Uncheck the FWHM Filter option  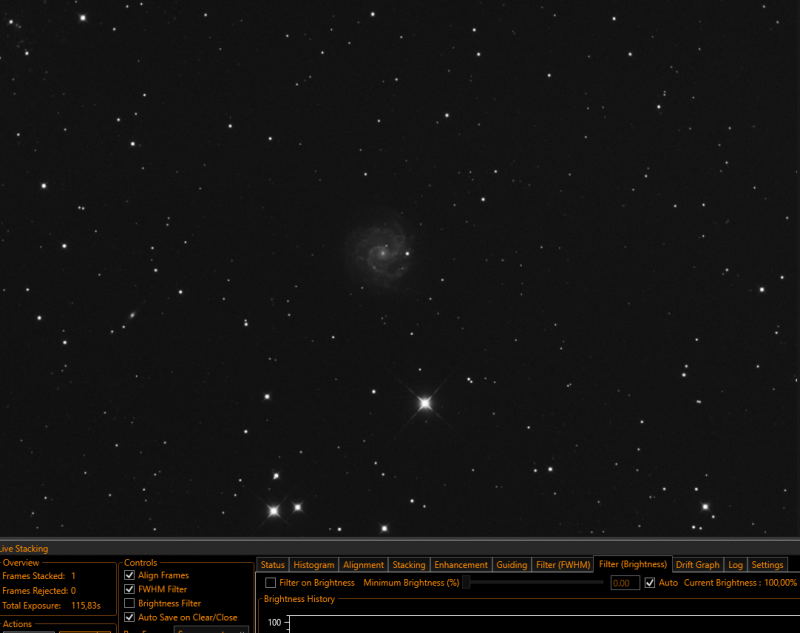(x=130, y=589)
